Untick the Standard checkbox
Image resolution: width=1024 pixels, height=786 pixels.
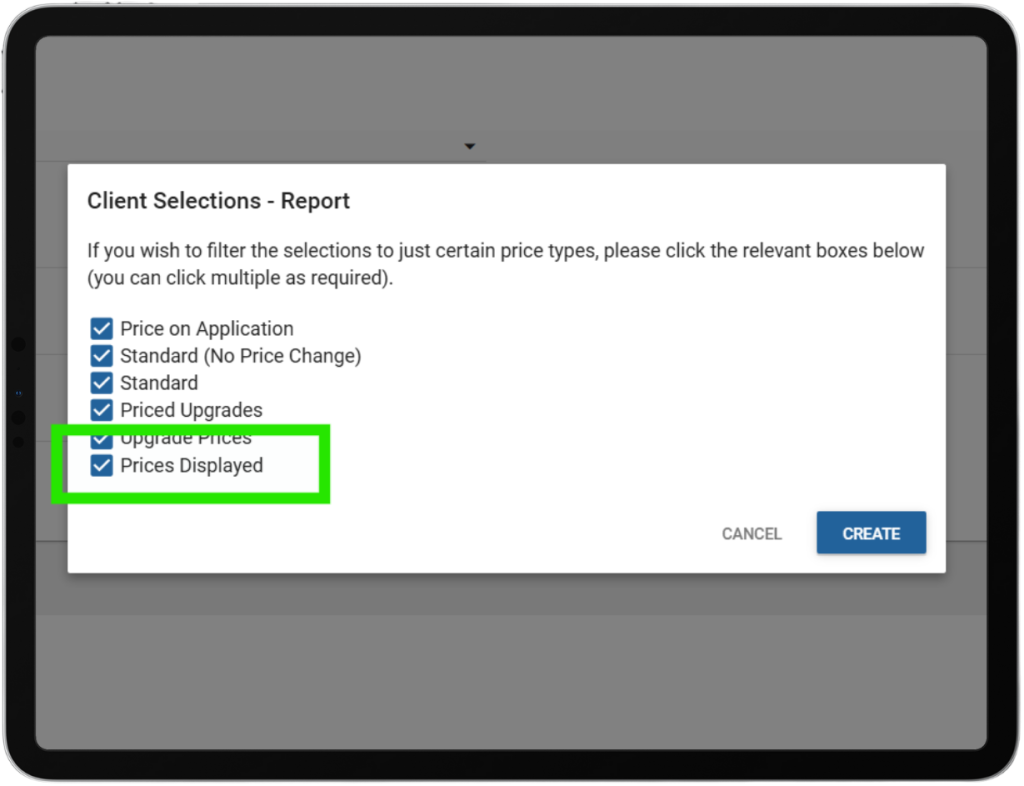(x=101, y=383)
